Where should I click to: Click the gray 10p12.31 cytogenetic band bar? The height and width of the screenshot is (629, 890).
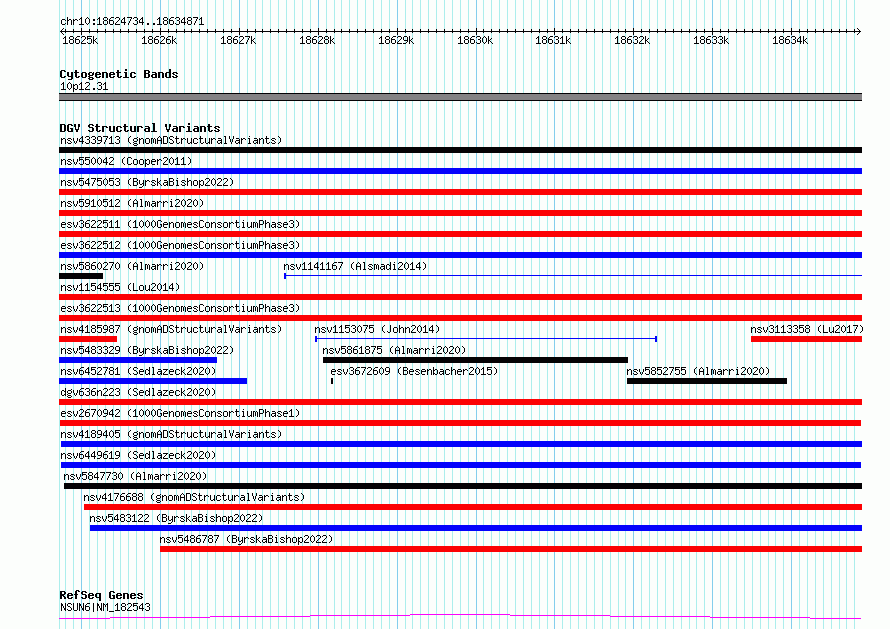pyautogui.click(x=460, y=97)
